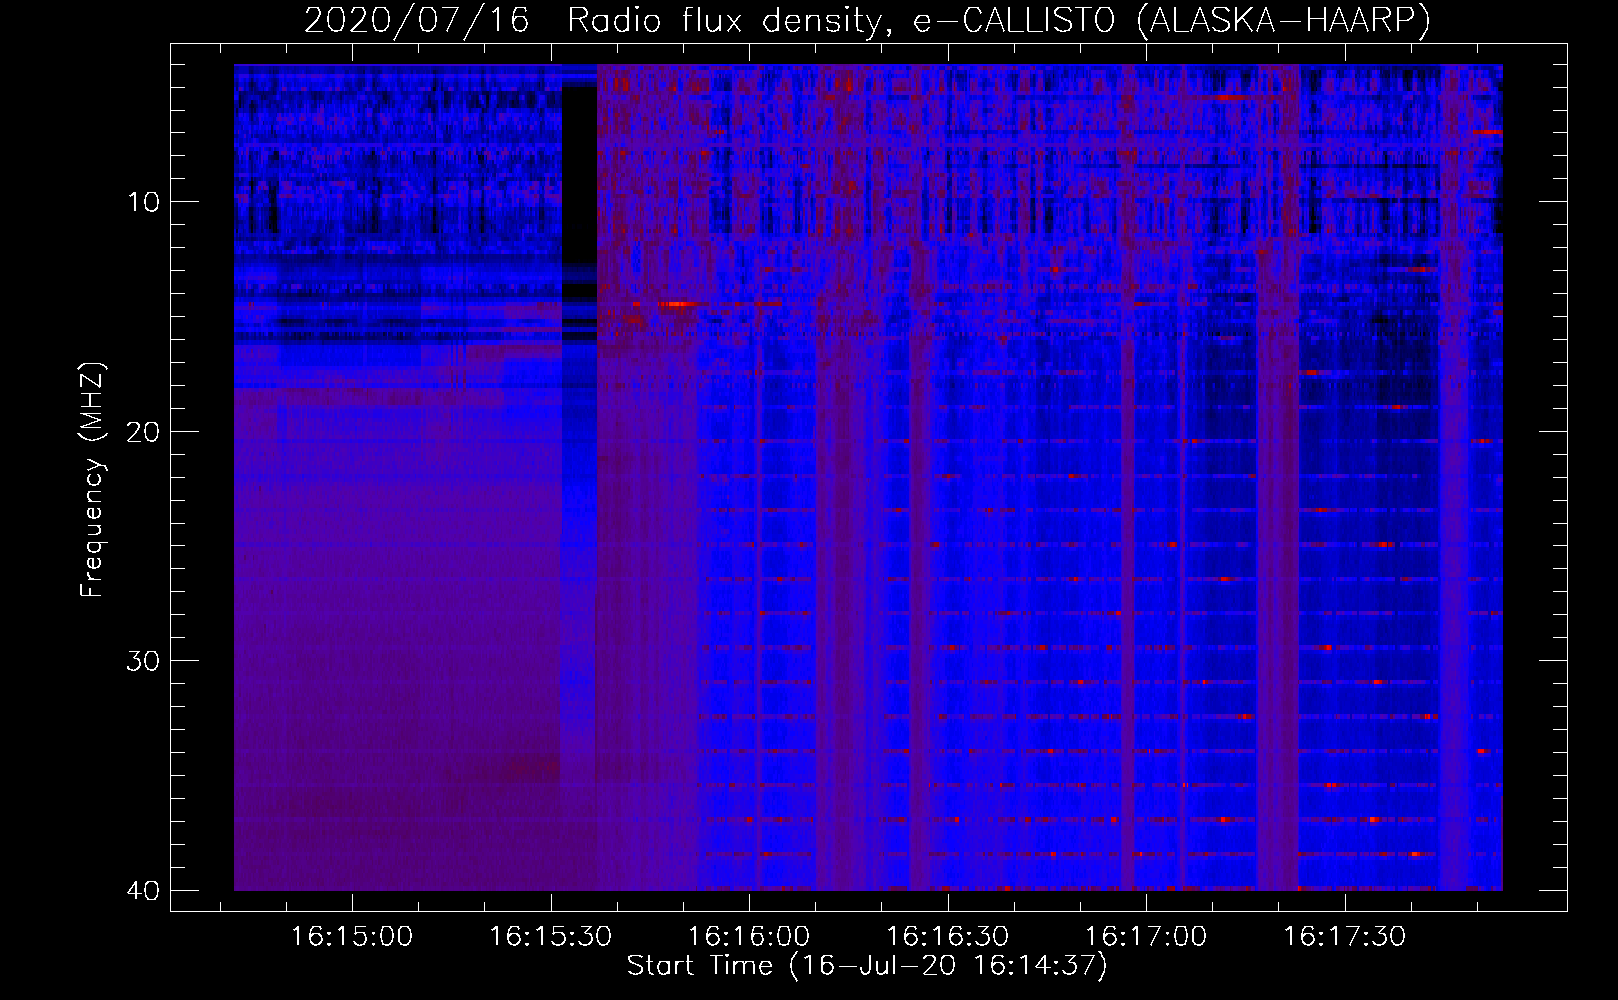Click the plot title with e-CALLISTO ALASKA-HAARP

coord(867,20)
